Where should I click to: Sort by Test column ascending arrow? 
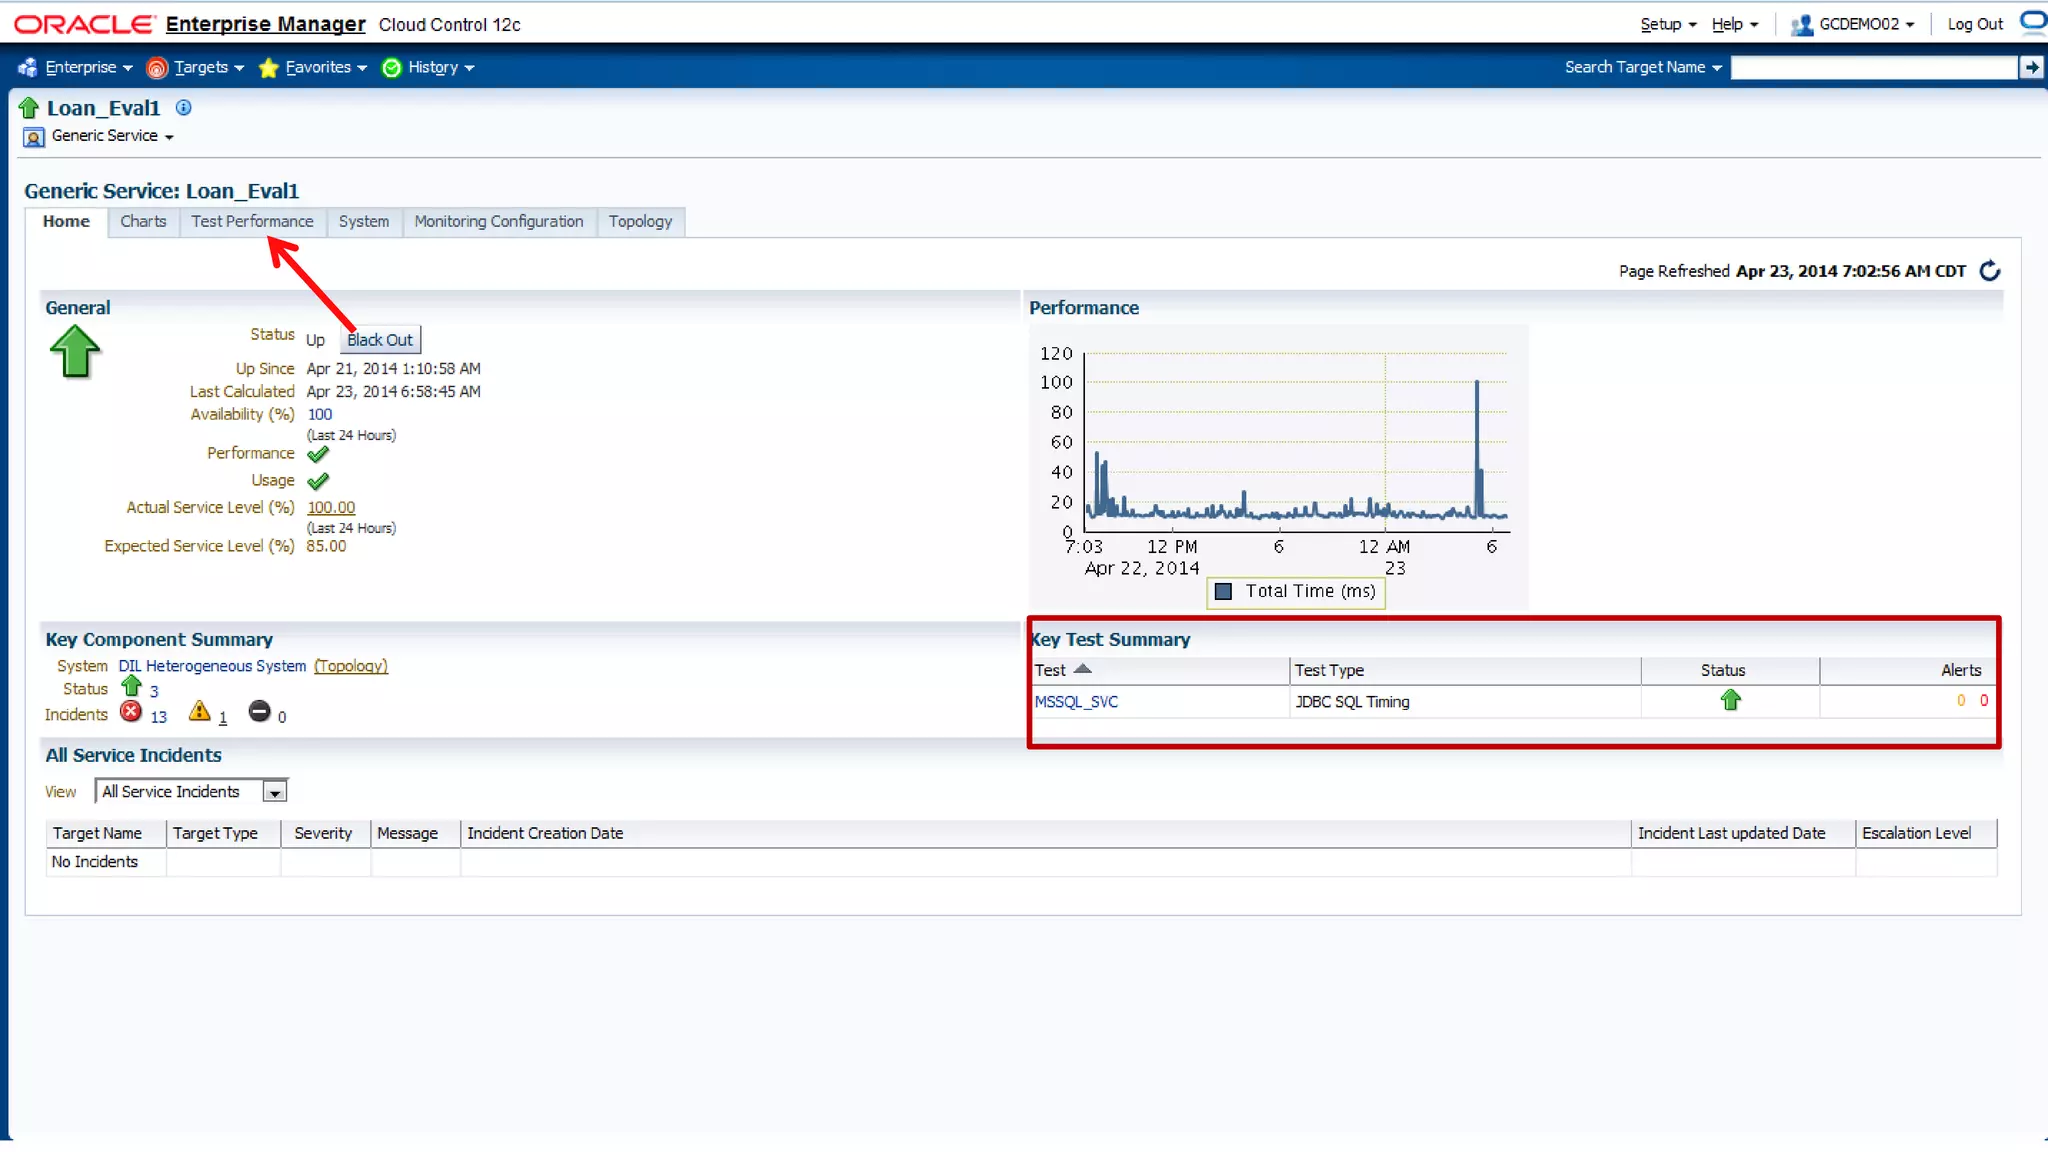tap(1082, 669)
